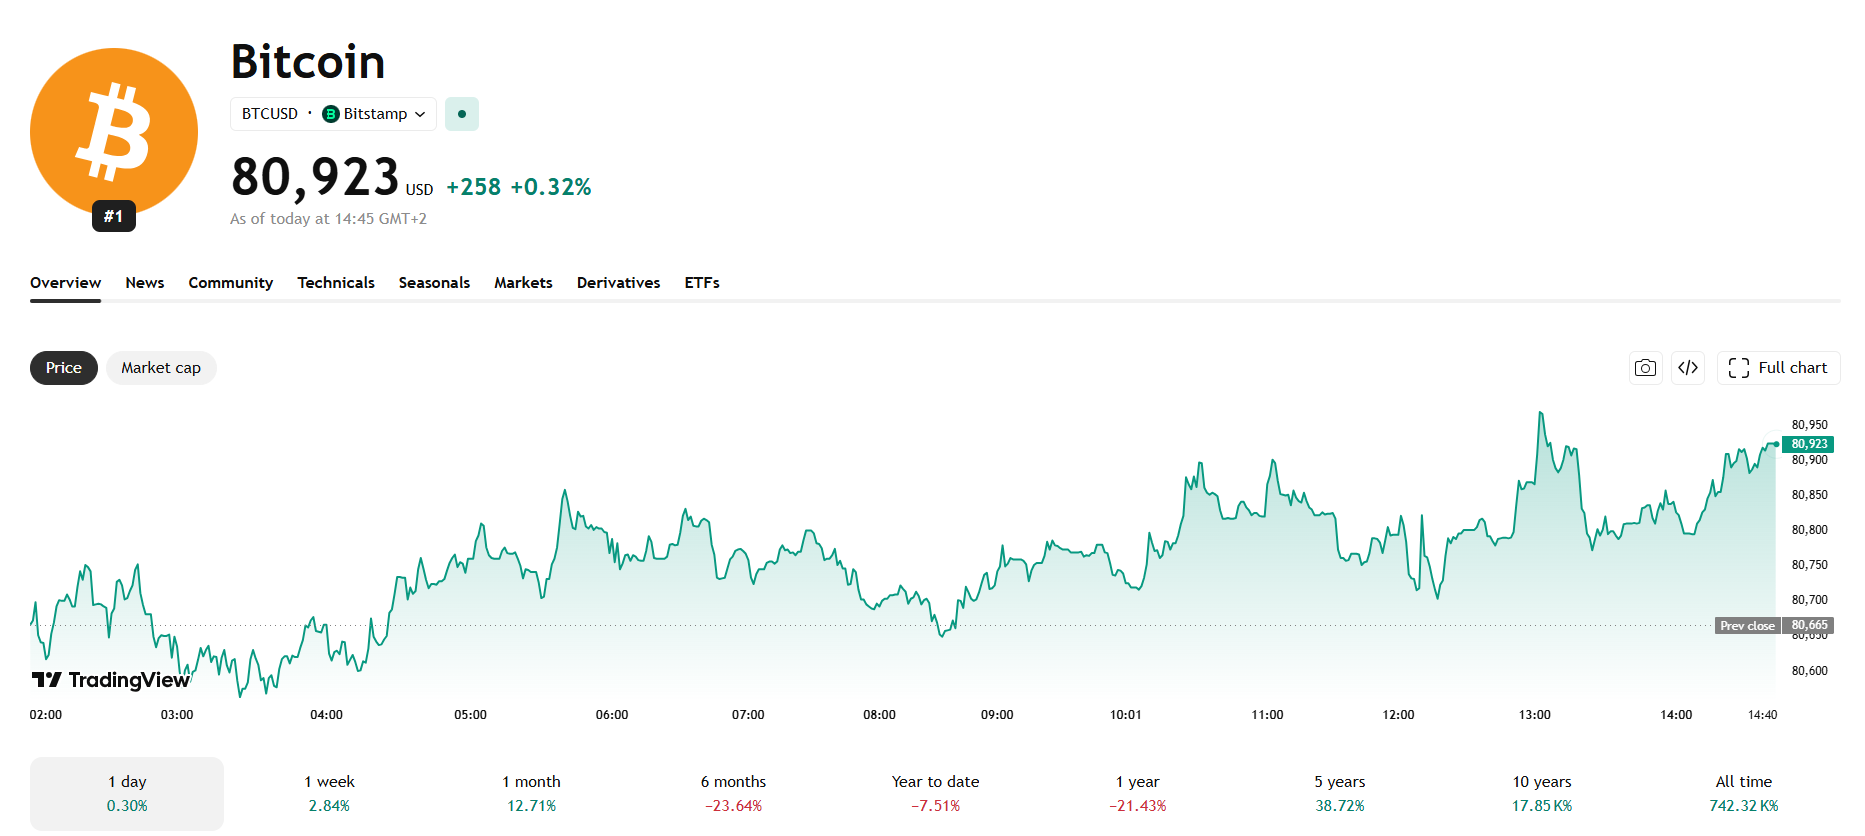Select the 1 day range
Viewport: 1865px width, 836px height.
[x=127, y=793]
